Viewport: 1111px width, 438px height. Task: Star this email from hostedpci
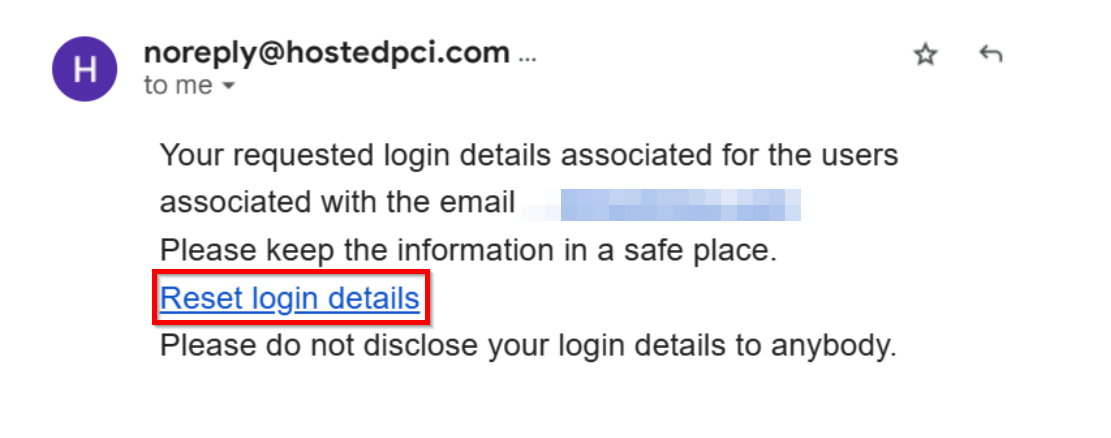coord(925,55)
